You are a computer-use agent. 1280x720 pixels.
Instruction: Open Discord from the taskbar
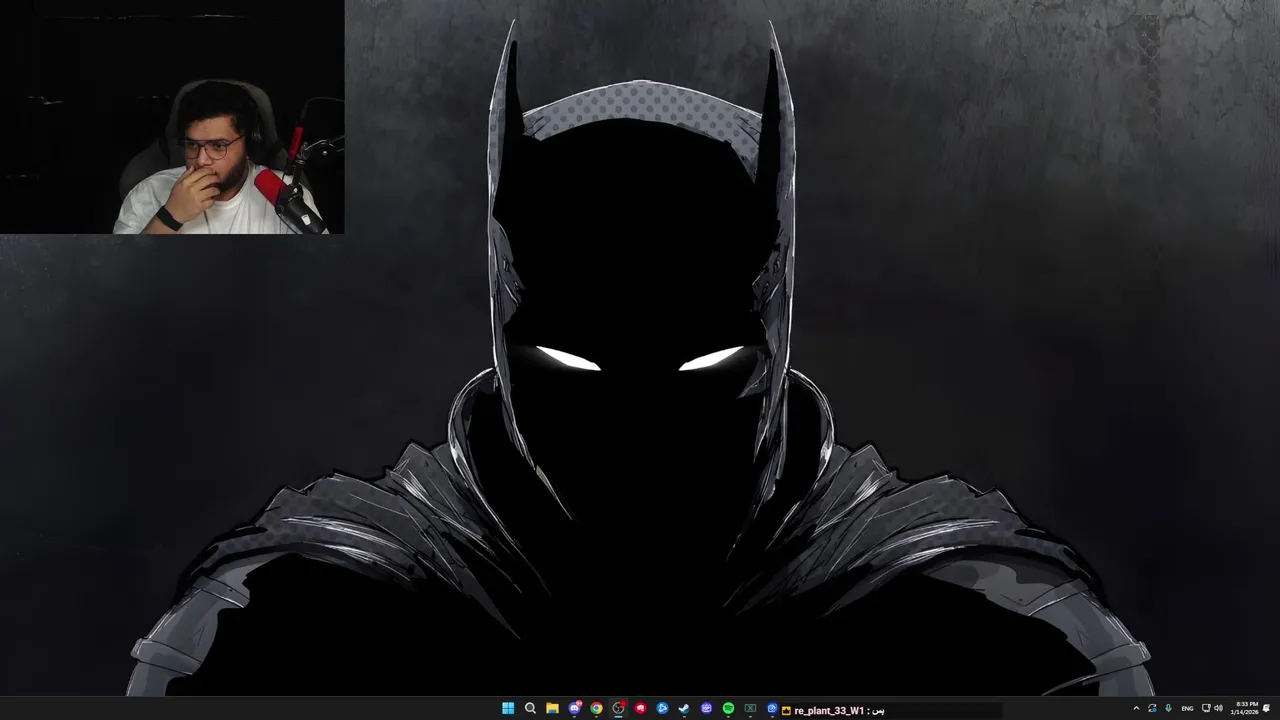tap(575, 709)
